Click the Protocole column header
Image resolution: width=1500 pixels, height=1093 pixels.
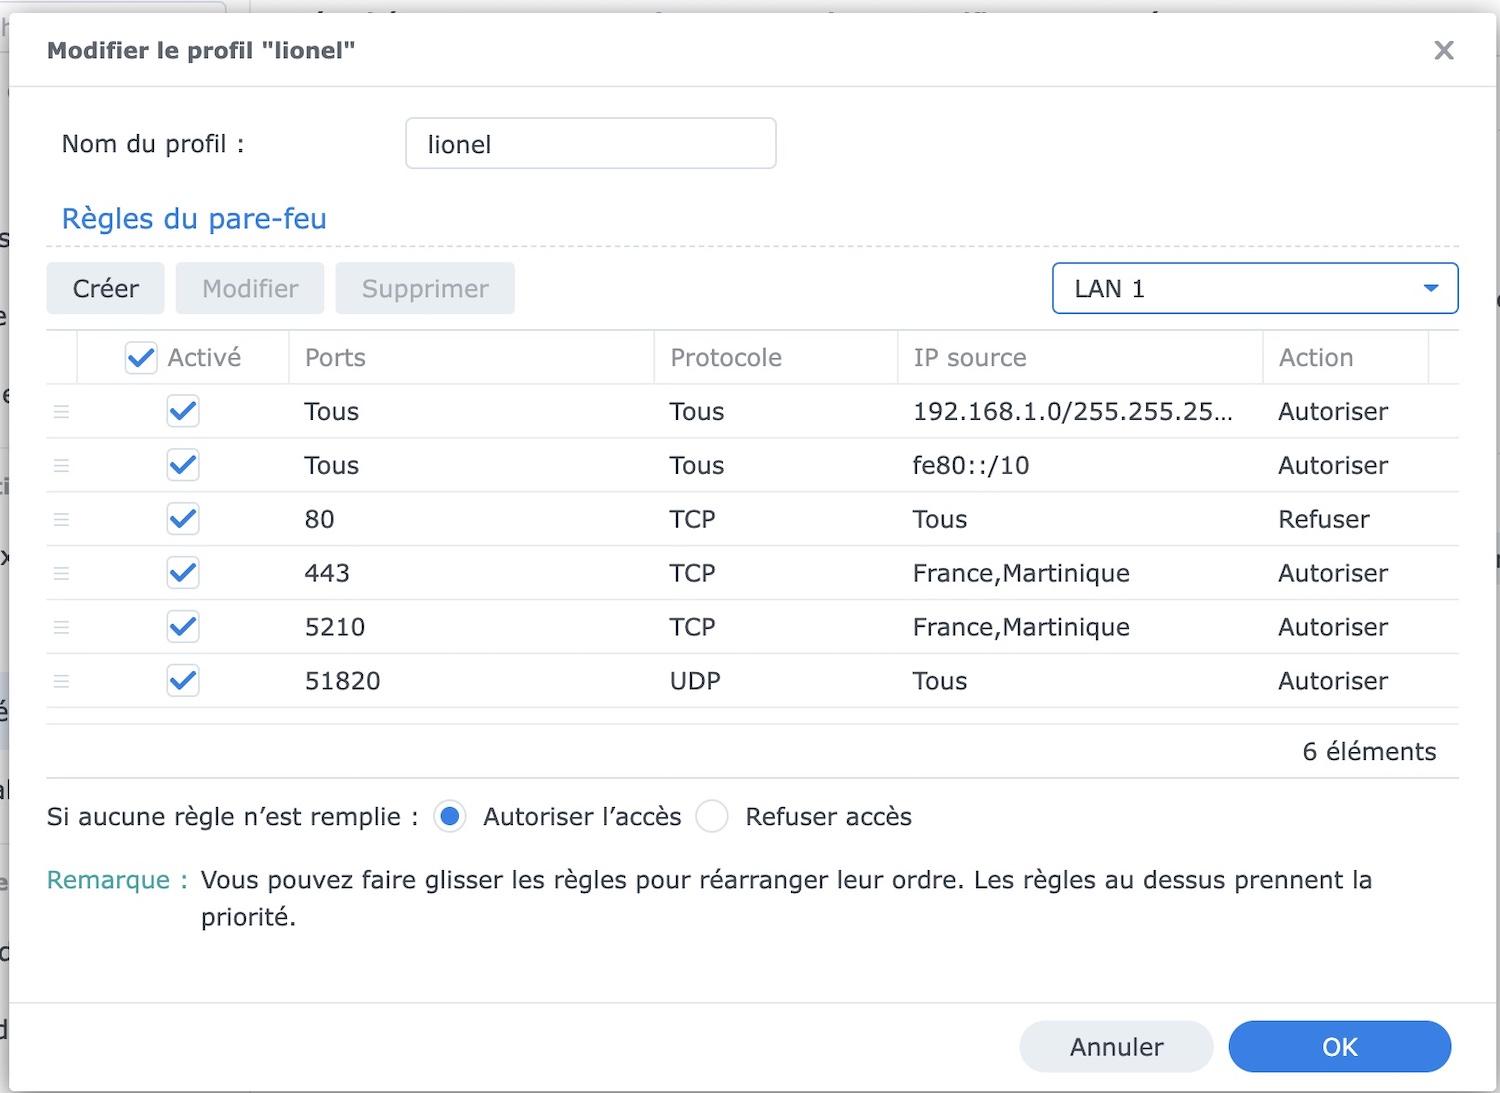(726, 358)
